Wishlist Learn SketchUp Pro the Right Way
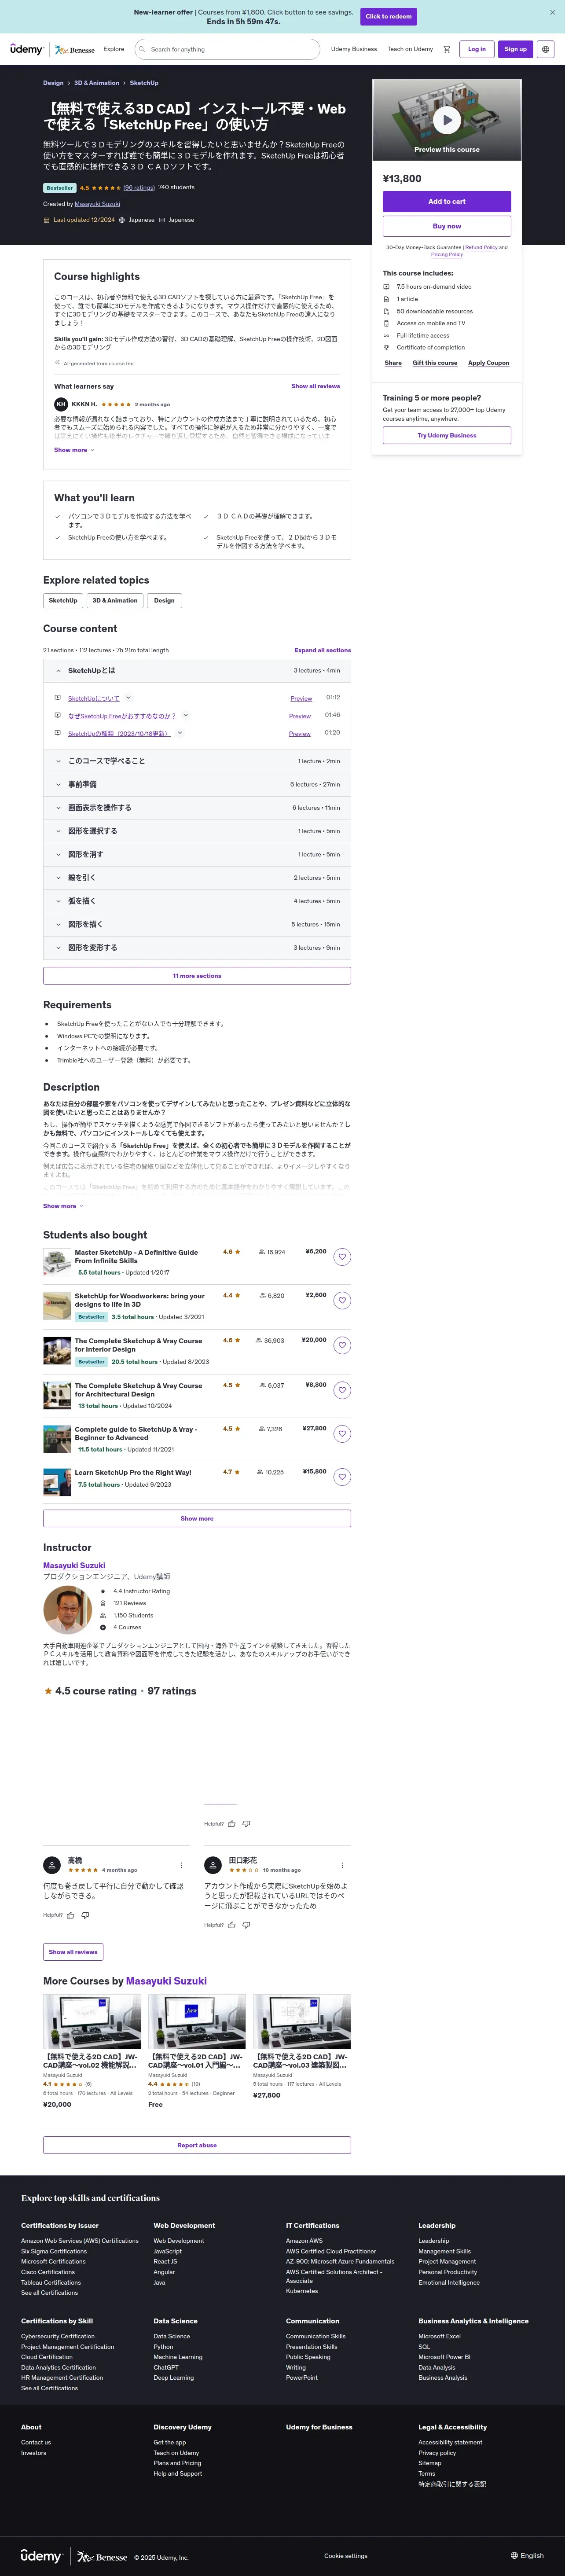Screen dimensions: 565x2576 coord(342,1477)
